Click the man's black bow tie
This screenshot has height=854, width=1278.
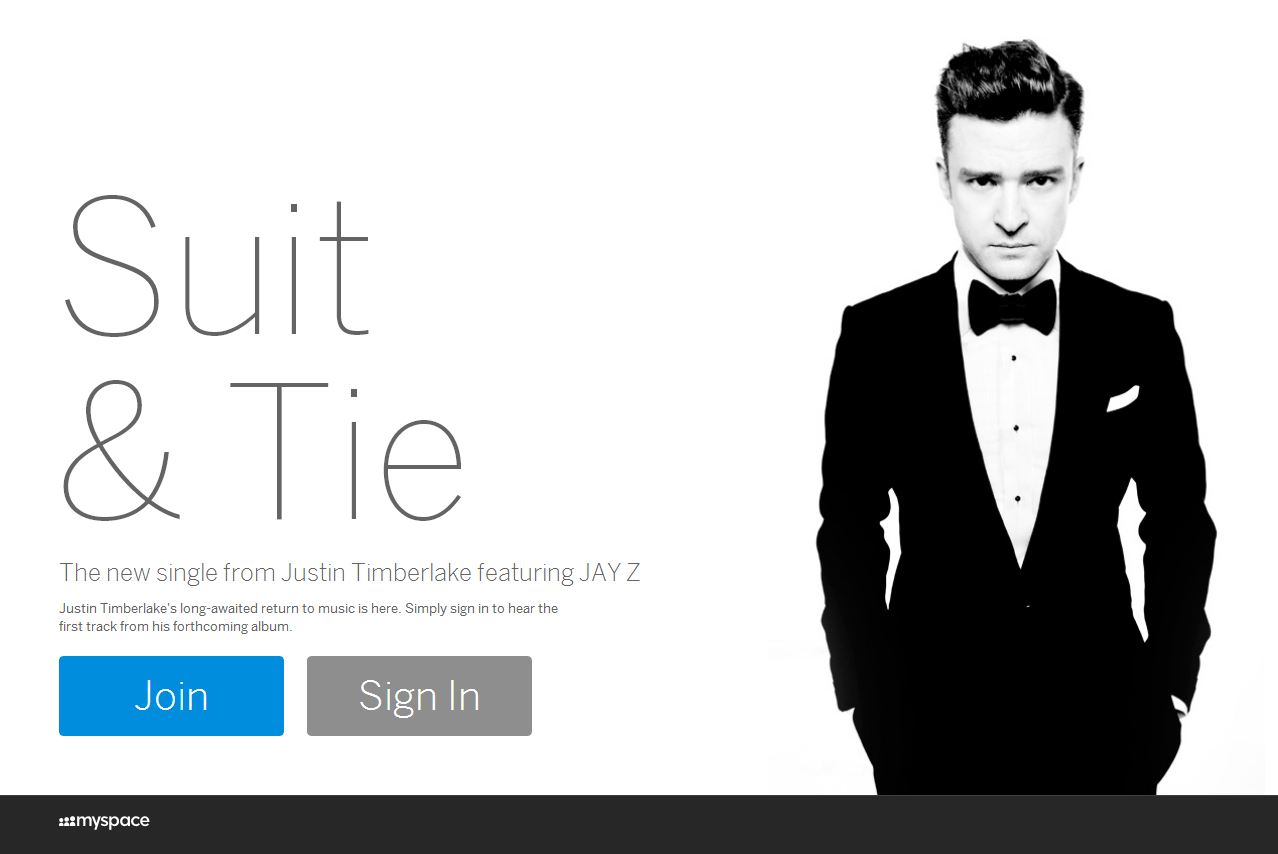pyautogui.click(x=1012, y=306)
